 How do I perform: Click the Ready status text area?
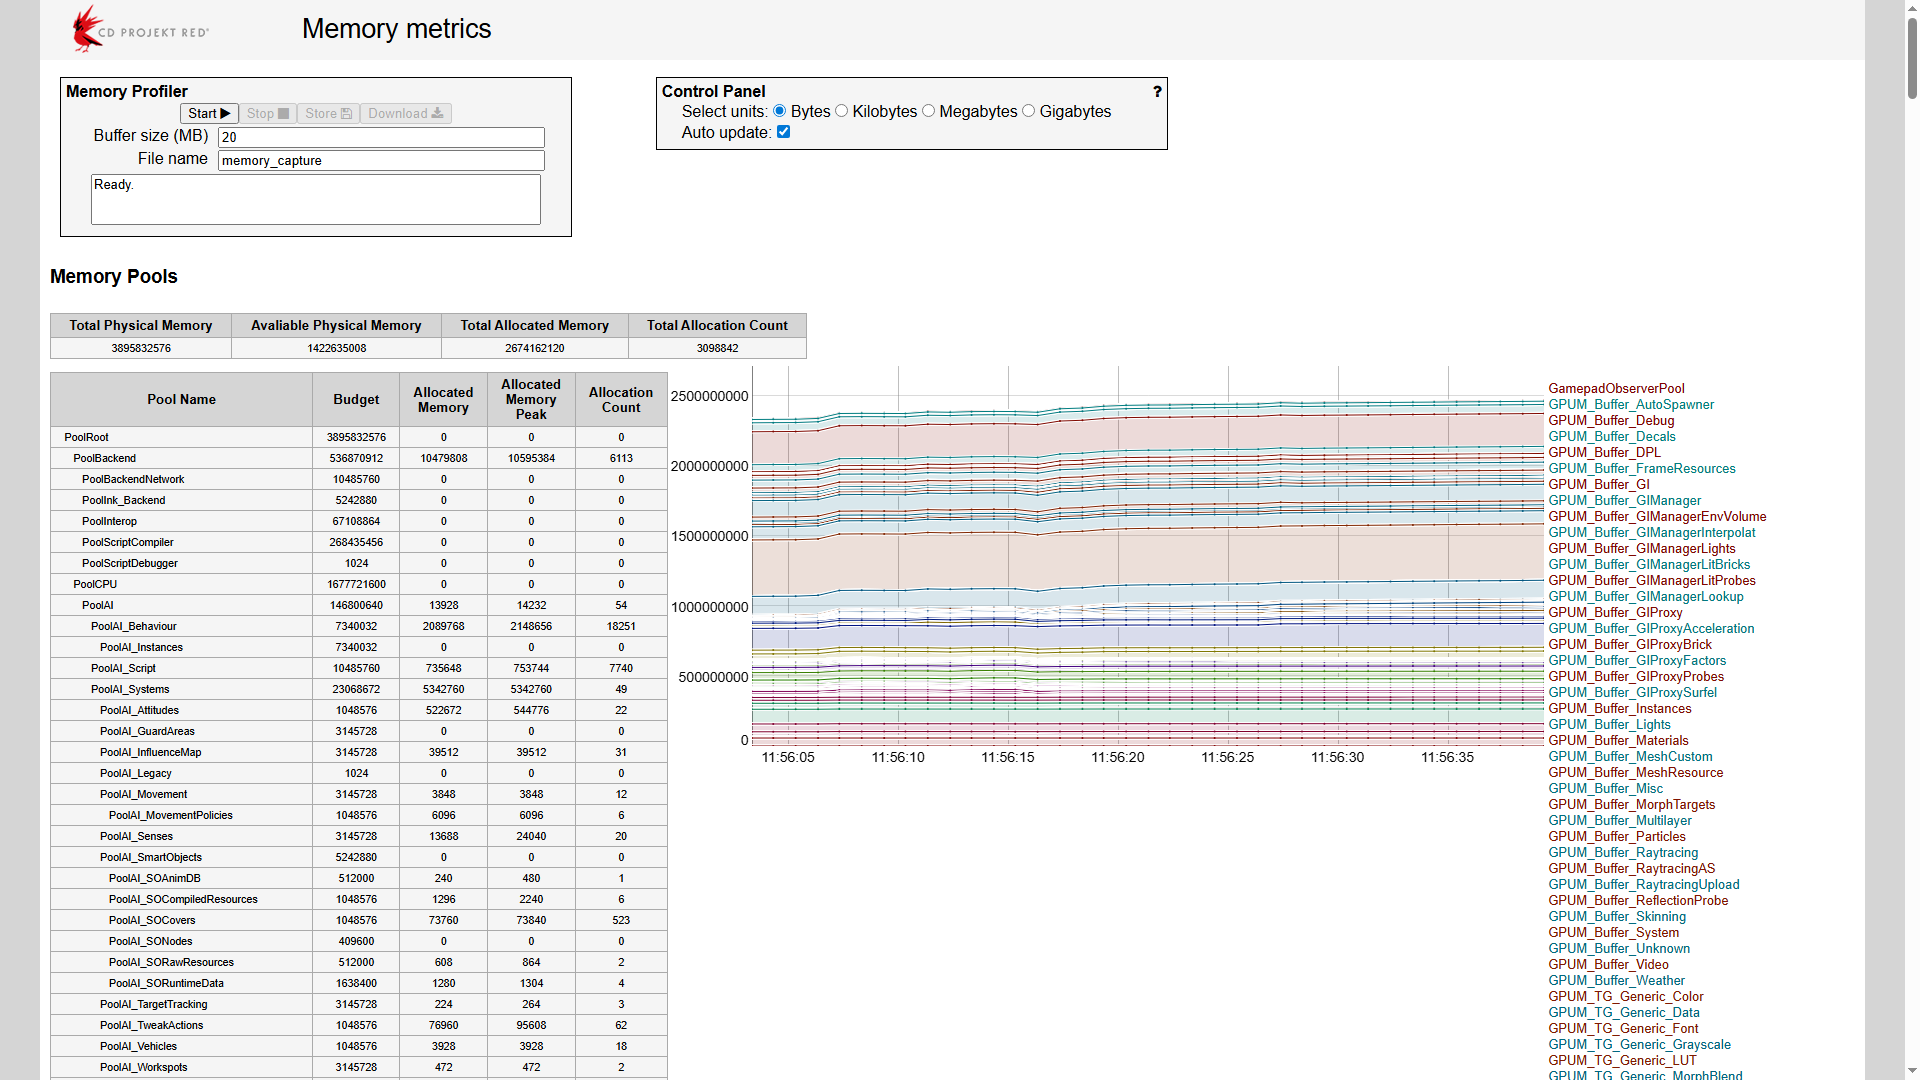316,199
